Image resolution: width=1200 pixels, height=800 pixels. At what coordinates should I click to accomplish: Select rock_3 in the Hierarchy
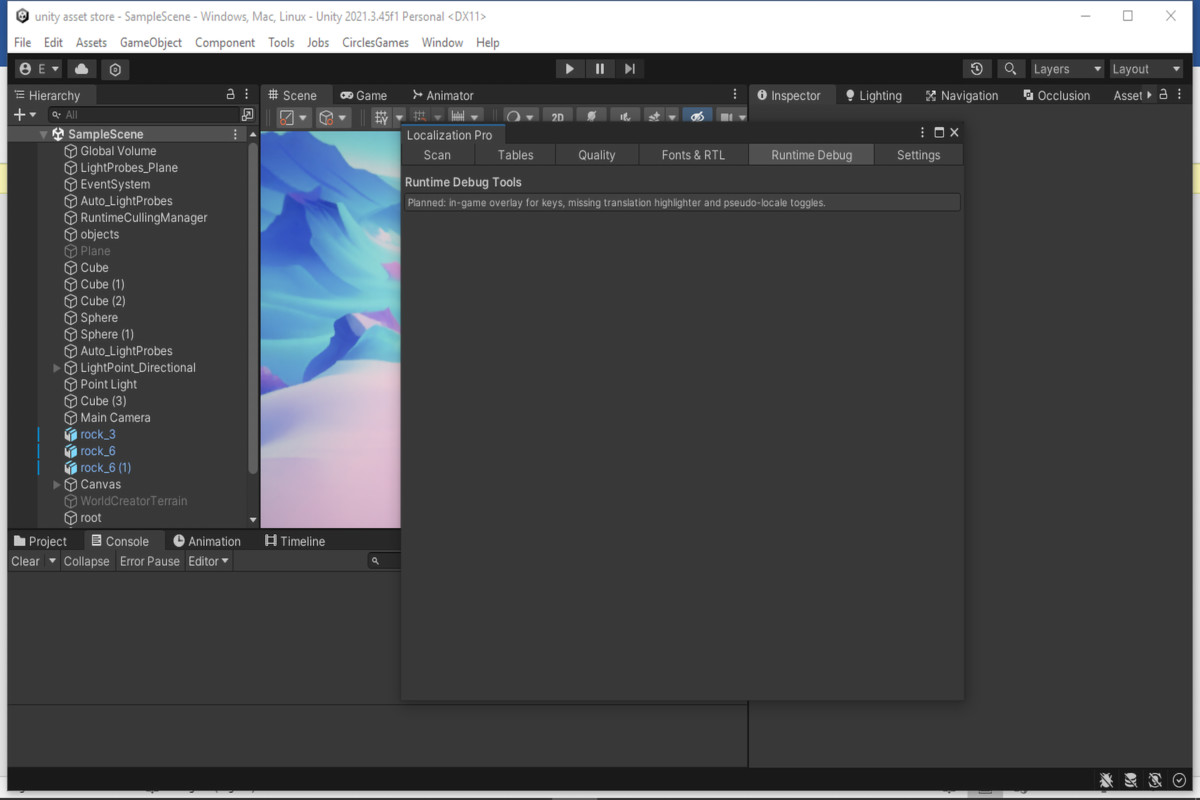coord(97,434)
